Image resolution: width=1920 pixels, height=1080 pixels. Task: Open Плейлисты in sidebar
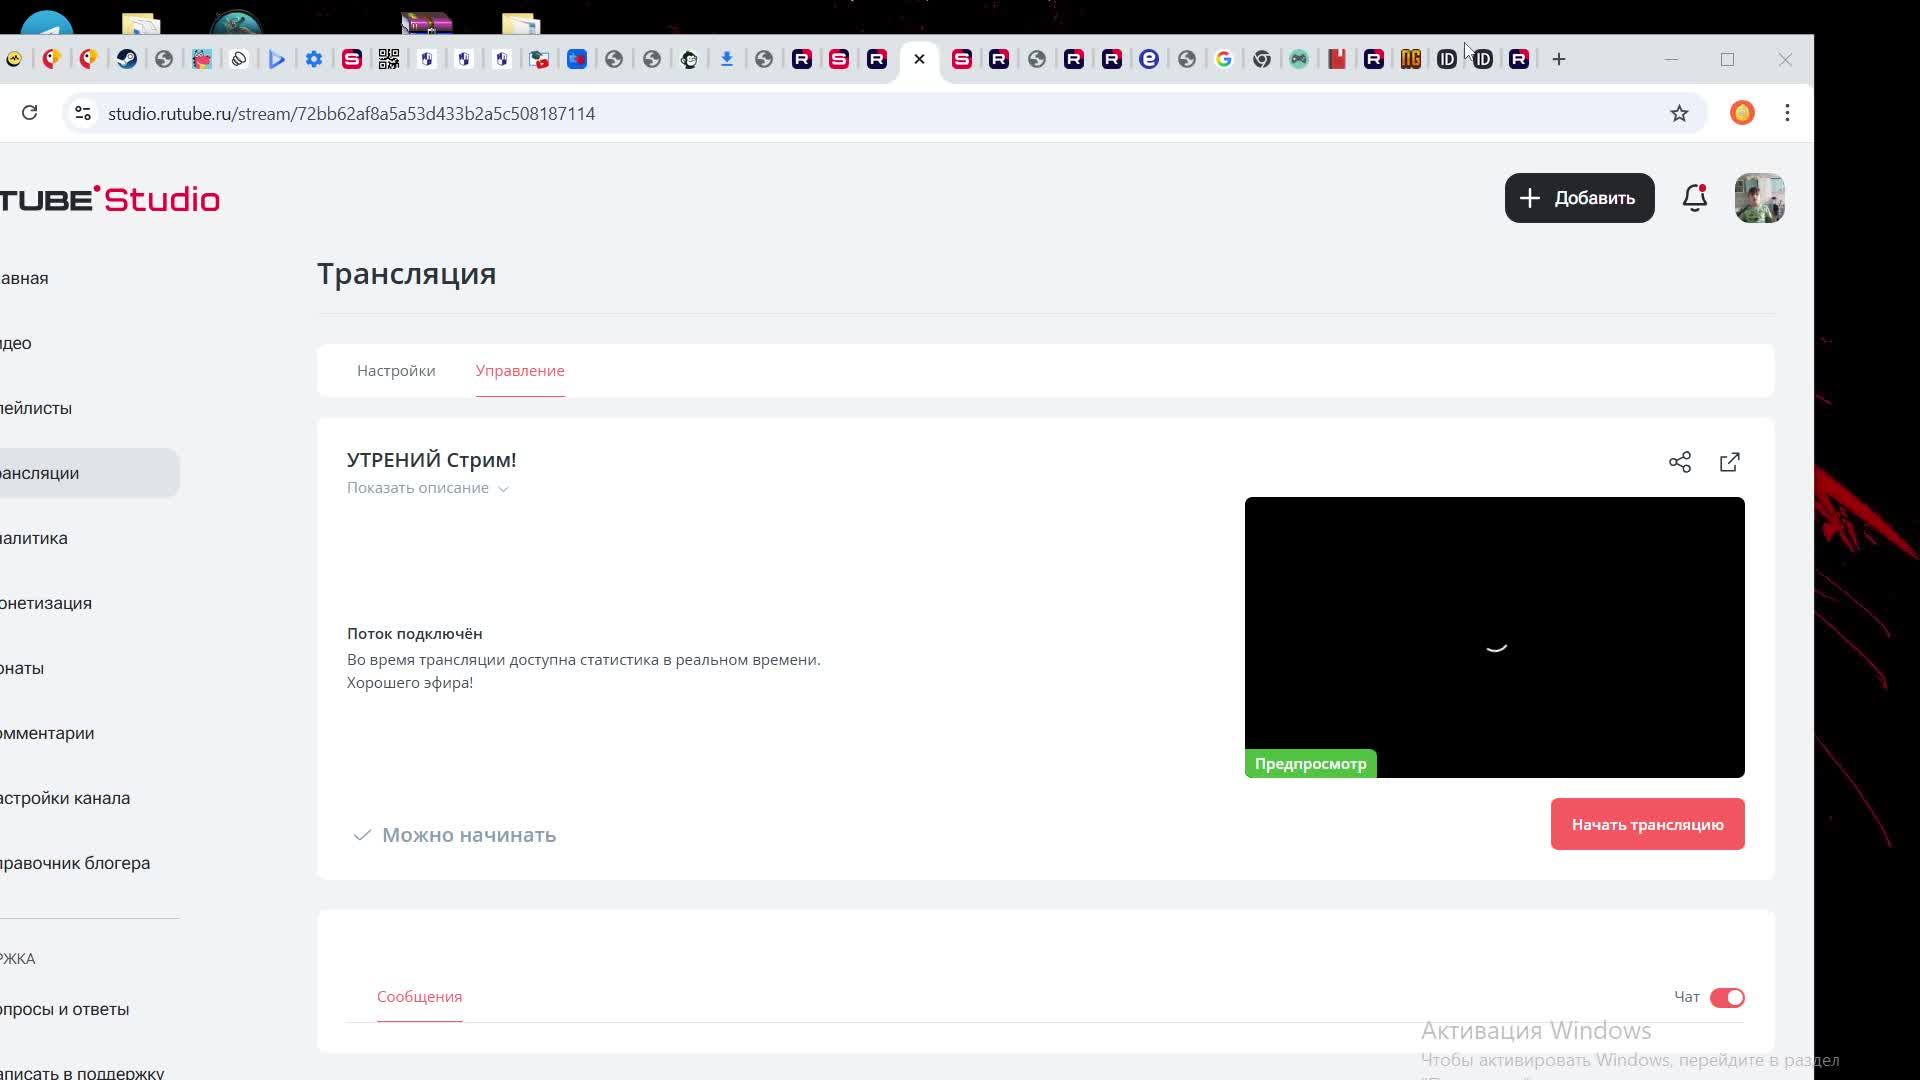[x=36, y=408]
